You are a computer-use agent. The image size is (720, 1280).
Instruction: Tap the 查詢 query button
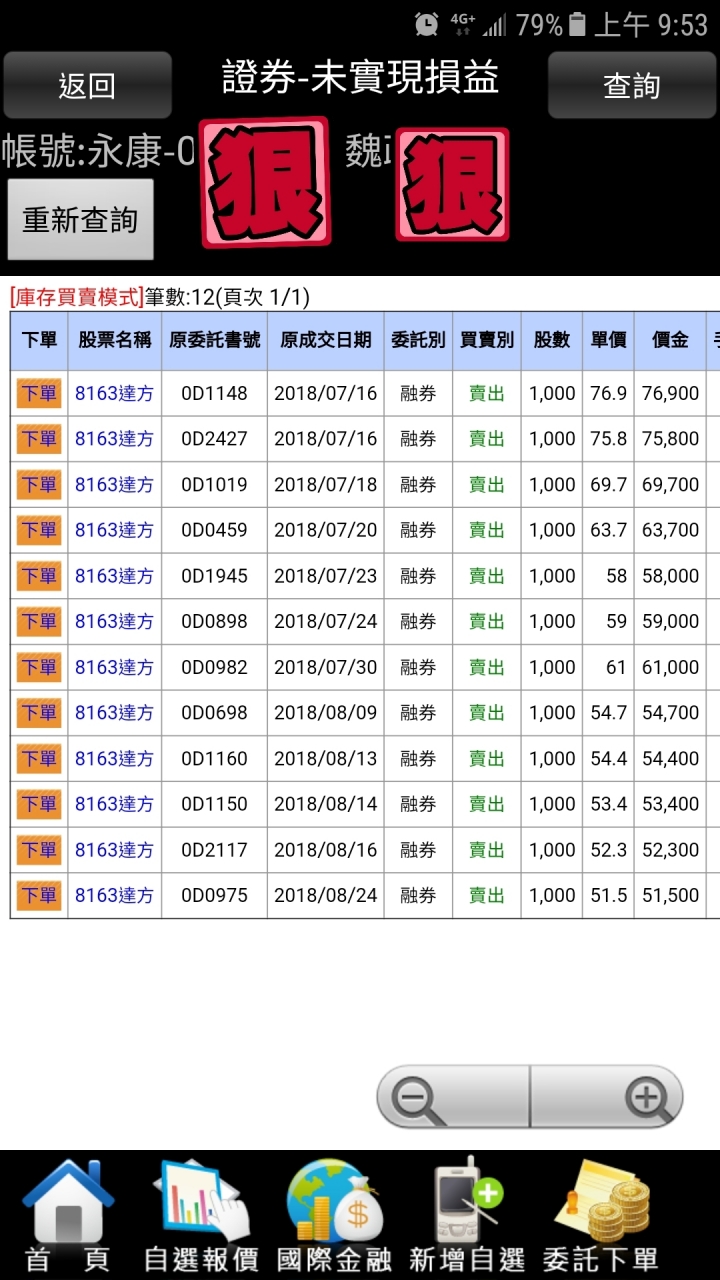click(x=632, y=85)
